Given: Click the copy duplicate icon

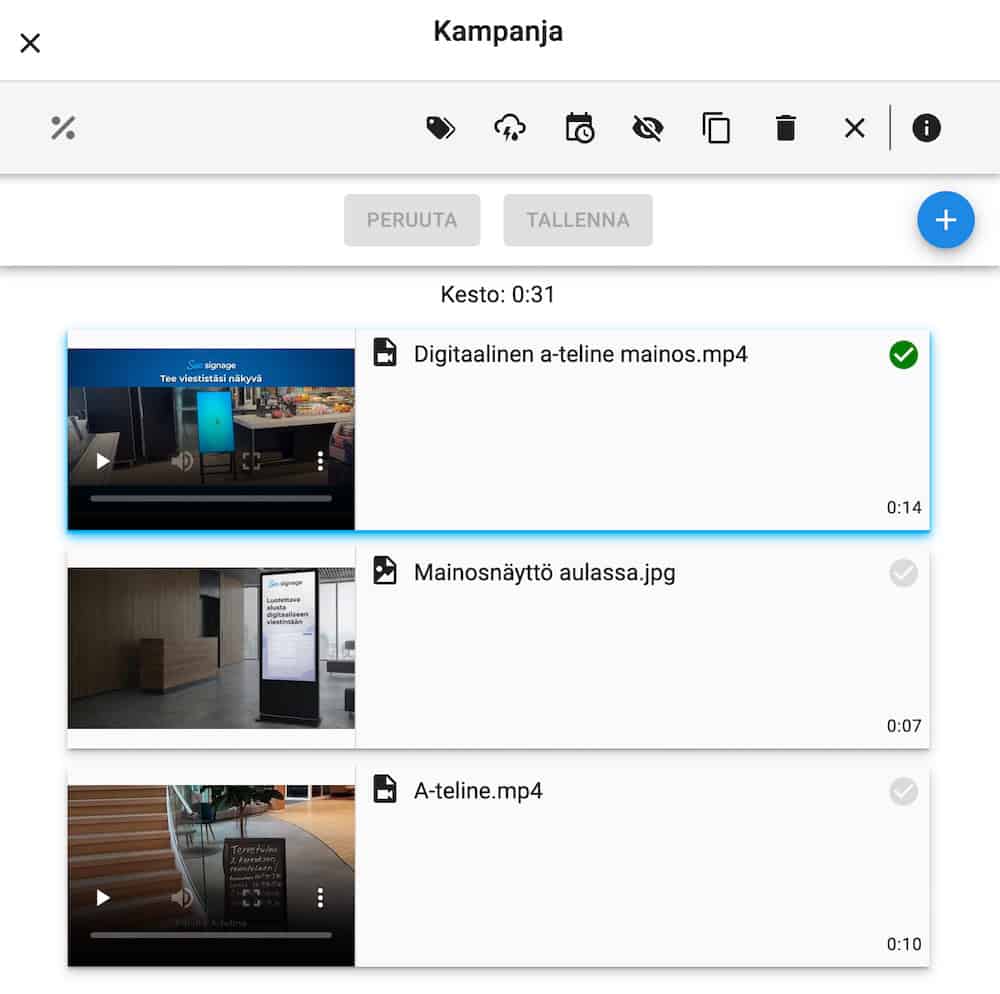Looking at the screenshot, I should [x=716, y=128].
